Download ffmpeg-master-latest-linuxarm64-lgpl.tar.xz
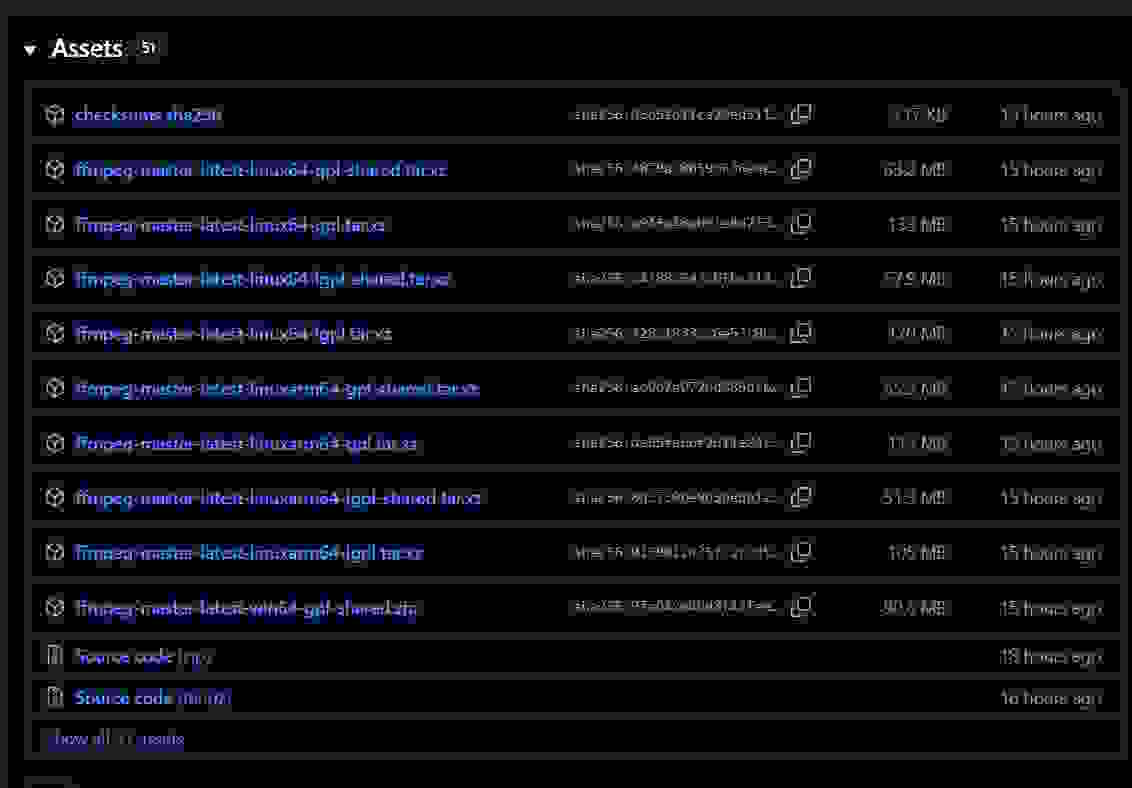 (x=249, y=553)
